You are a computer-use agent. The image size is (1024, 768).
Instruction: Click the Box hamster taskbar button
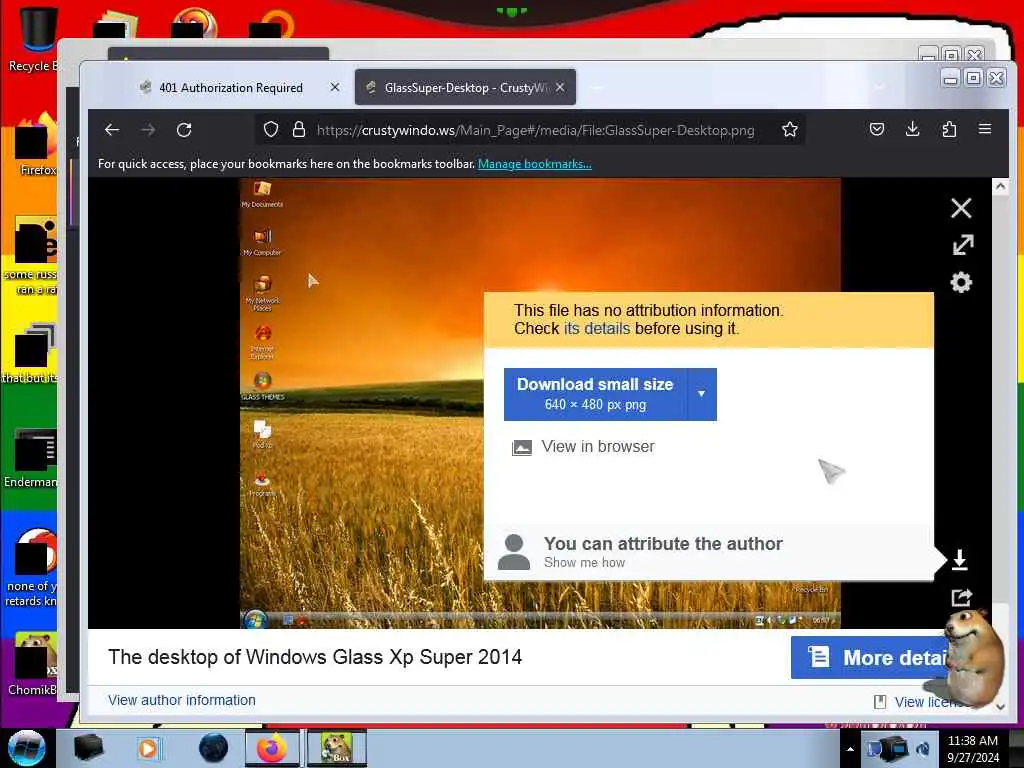pos(337,748)
